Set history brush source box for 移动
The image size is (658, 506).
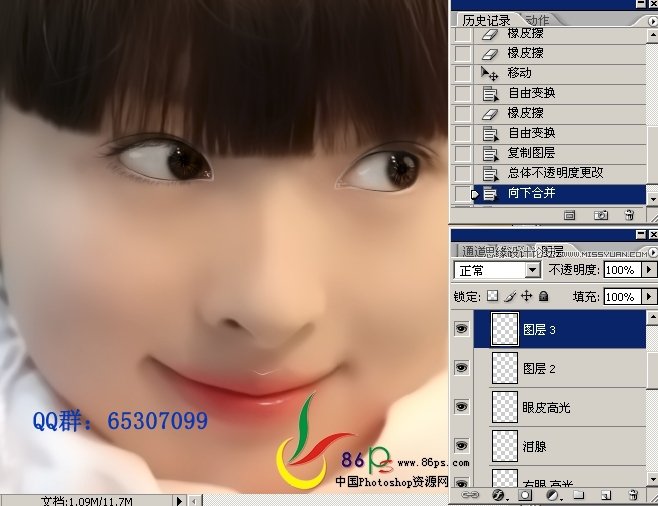(462, 73)
